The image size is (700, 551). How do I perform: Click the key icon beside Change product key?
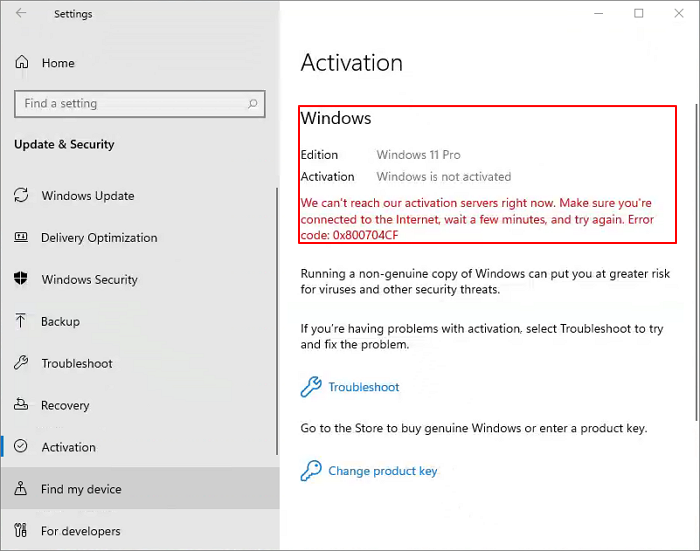(311, 471)
